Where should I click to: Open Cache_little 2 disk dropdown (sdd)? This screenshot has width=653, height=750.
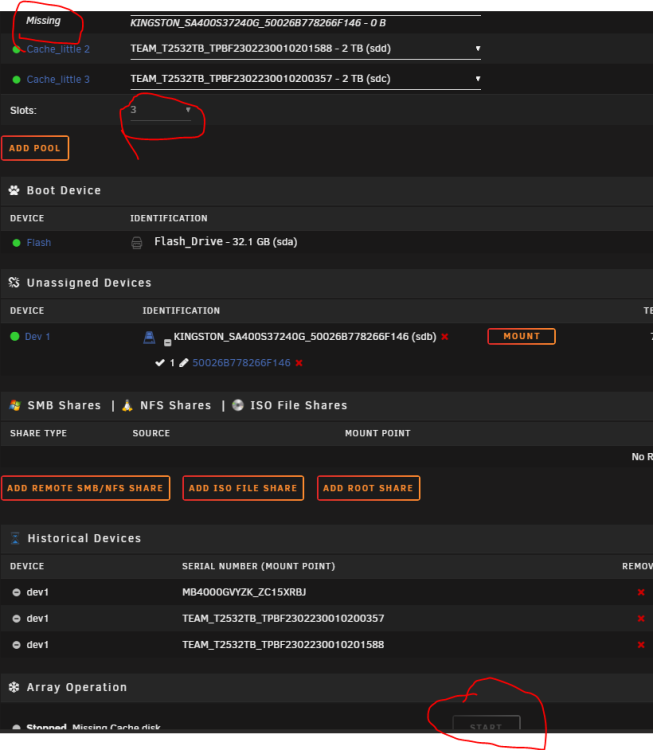[305, 49]
